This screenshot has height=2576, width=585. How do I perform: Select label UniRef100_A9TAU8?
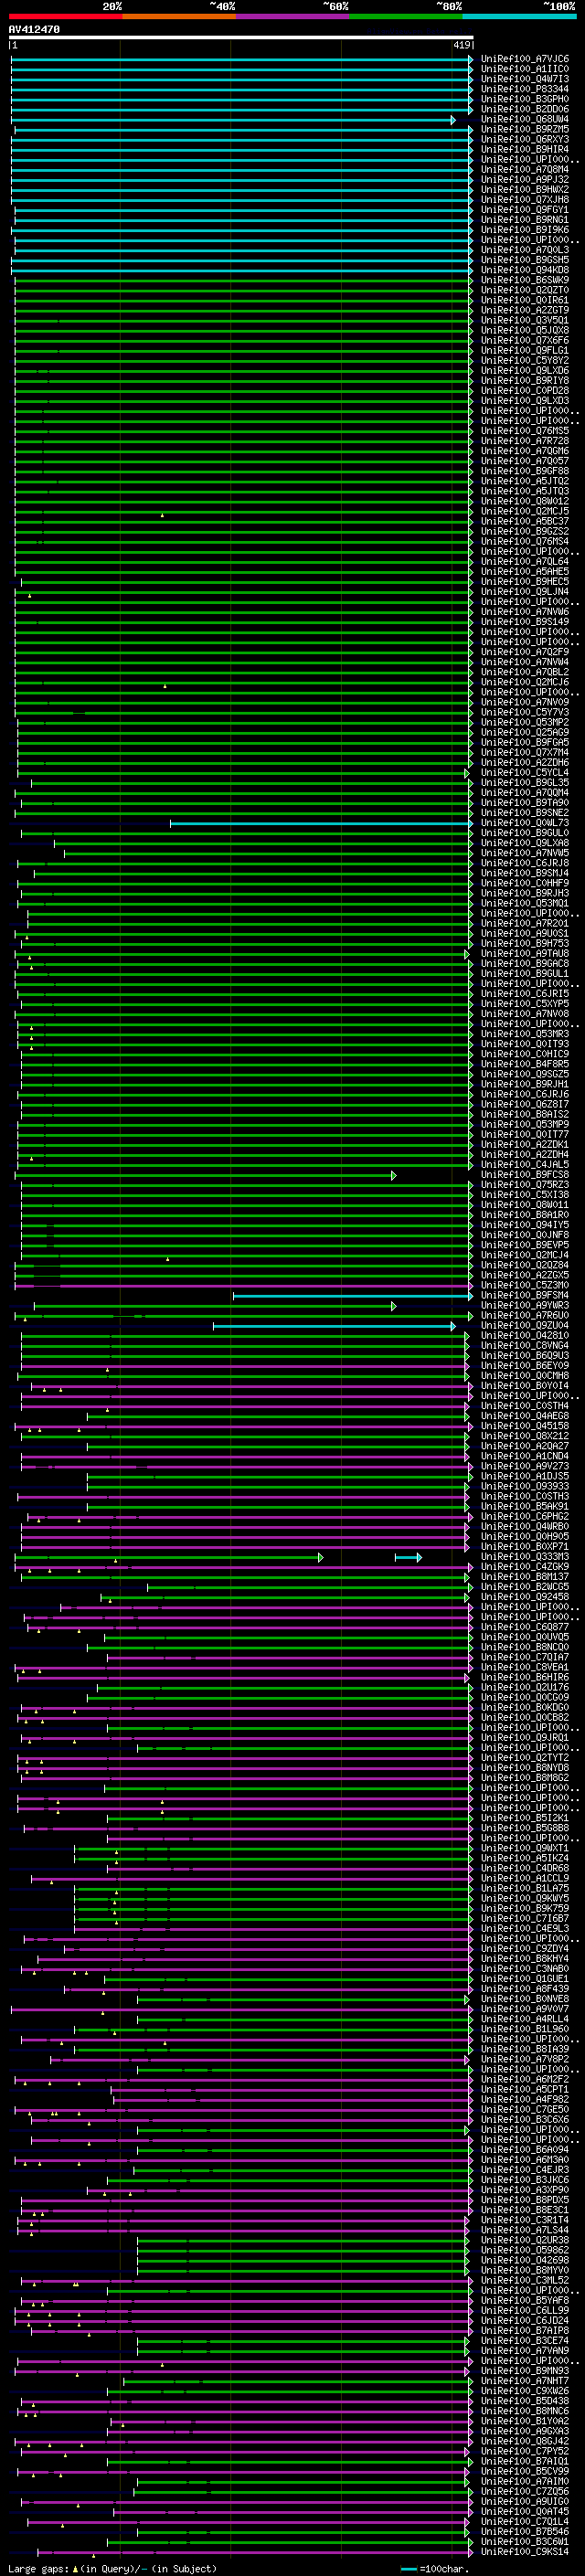click(525, 953)
